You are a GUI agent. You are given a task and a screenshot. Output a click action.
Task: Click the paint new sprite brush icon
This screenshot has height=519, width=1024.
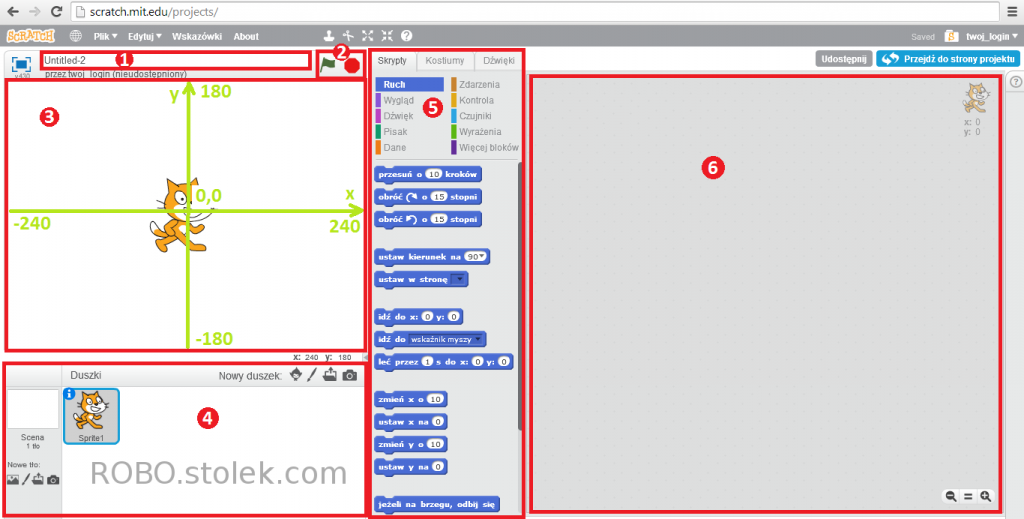coord(312,375)
